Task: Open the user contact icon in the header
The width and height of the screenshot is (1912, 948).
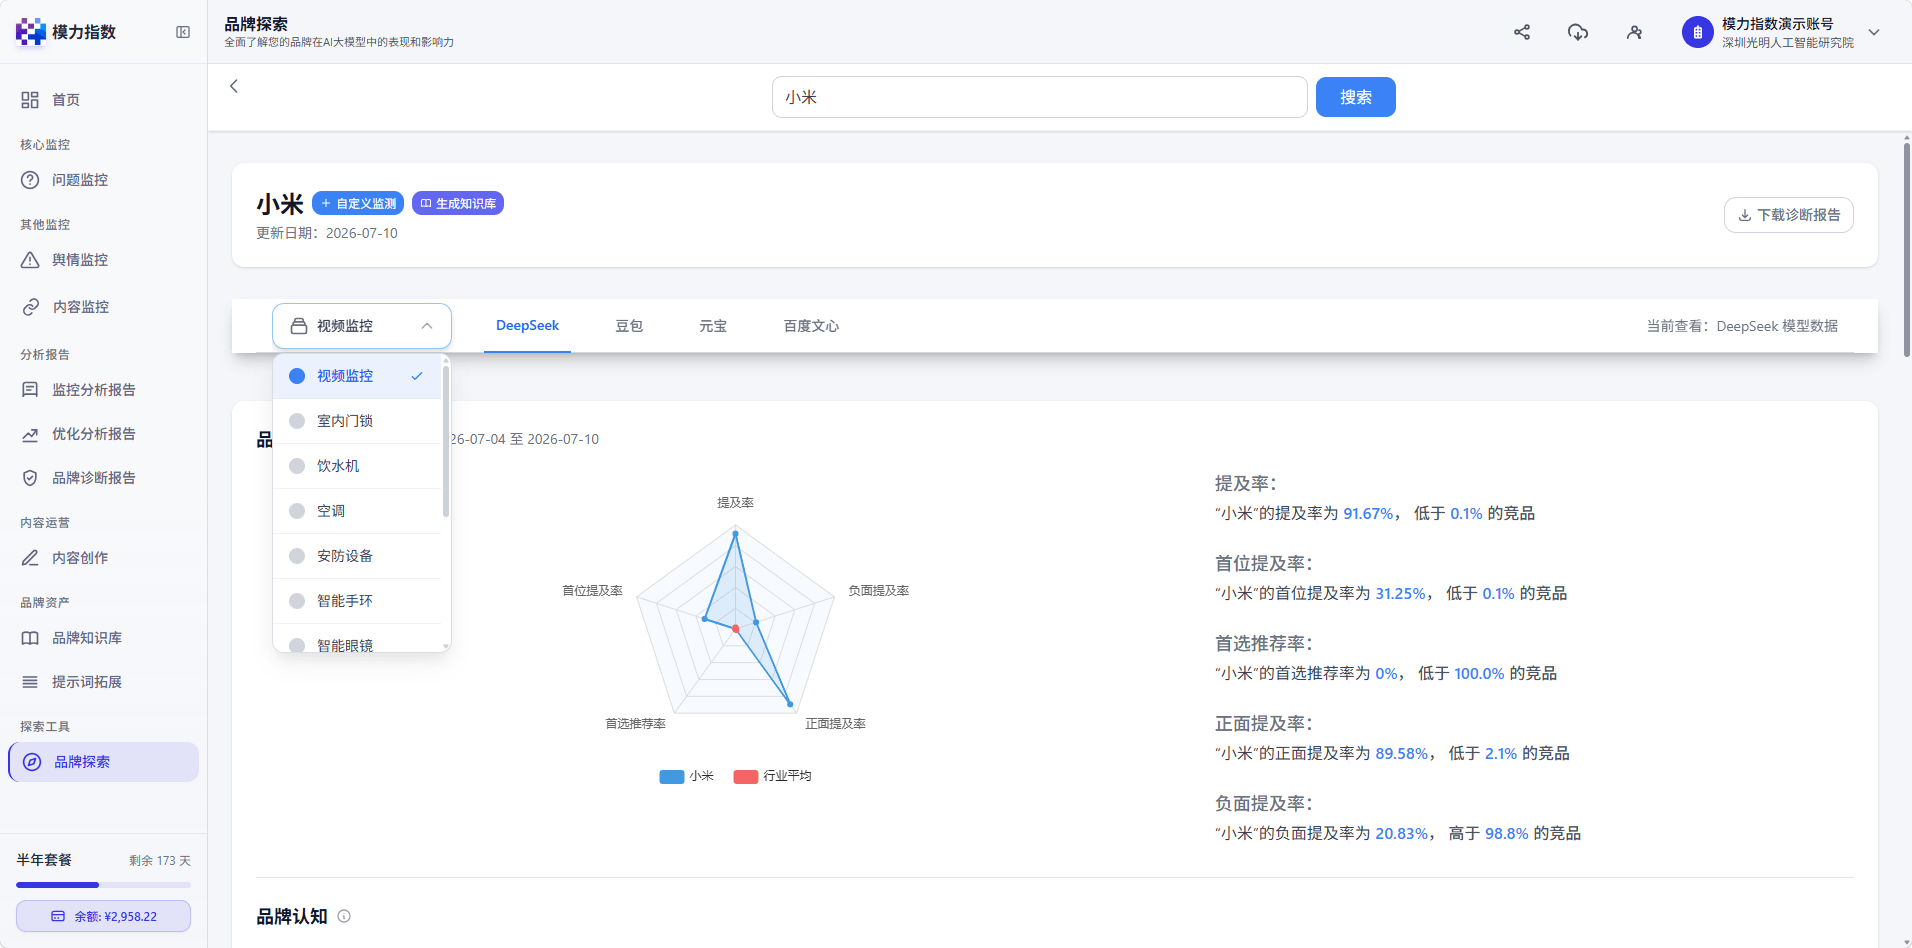Action: [1634, 32]
